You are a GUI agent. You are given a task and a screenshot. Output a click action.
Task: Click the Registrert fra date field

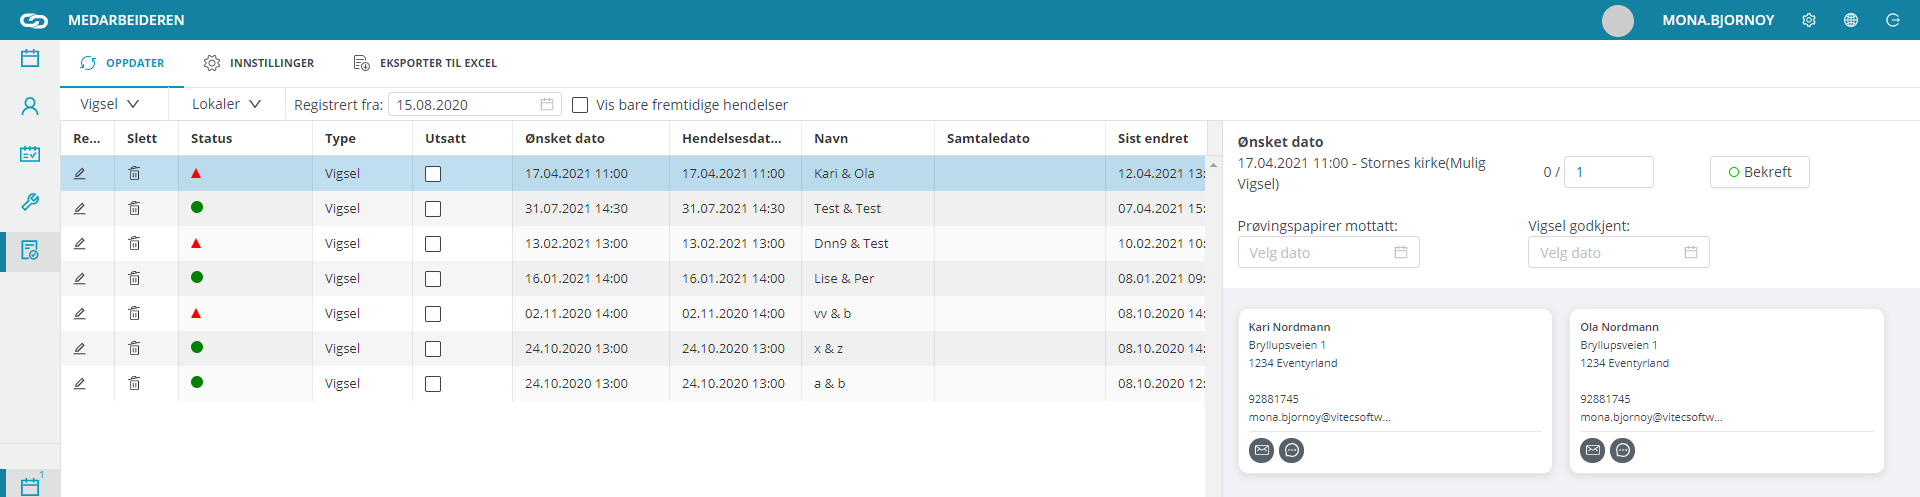(474, 104)
